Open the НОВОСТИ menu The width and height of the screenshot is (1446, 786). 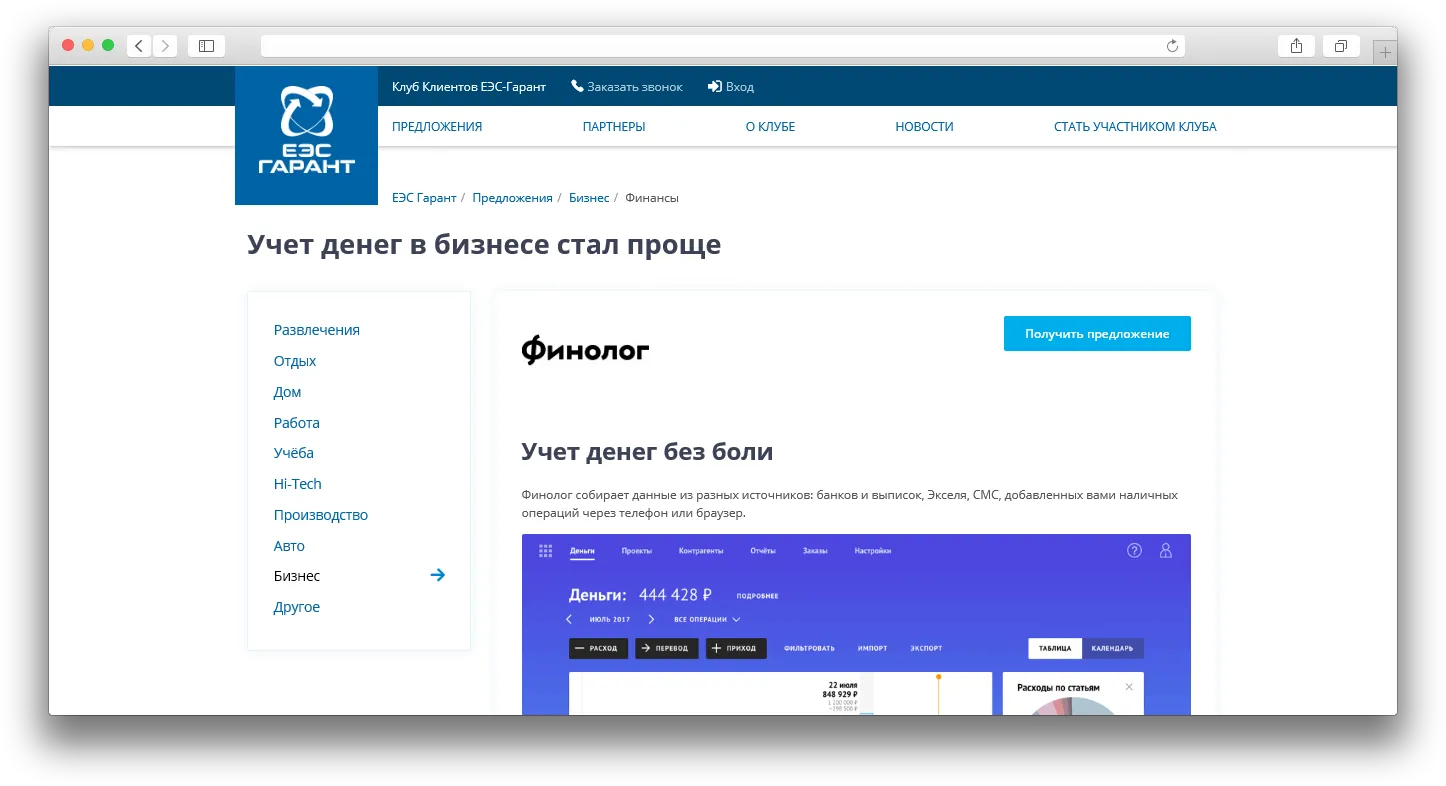[924, 127]
